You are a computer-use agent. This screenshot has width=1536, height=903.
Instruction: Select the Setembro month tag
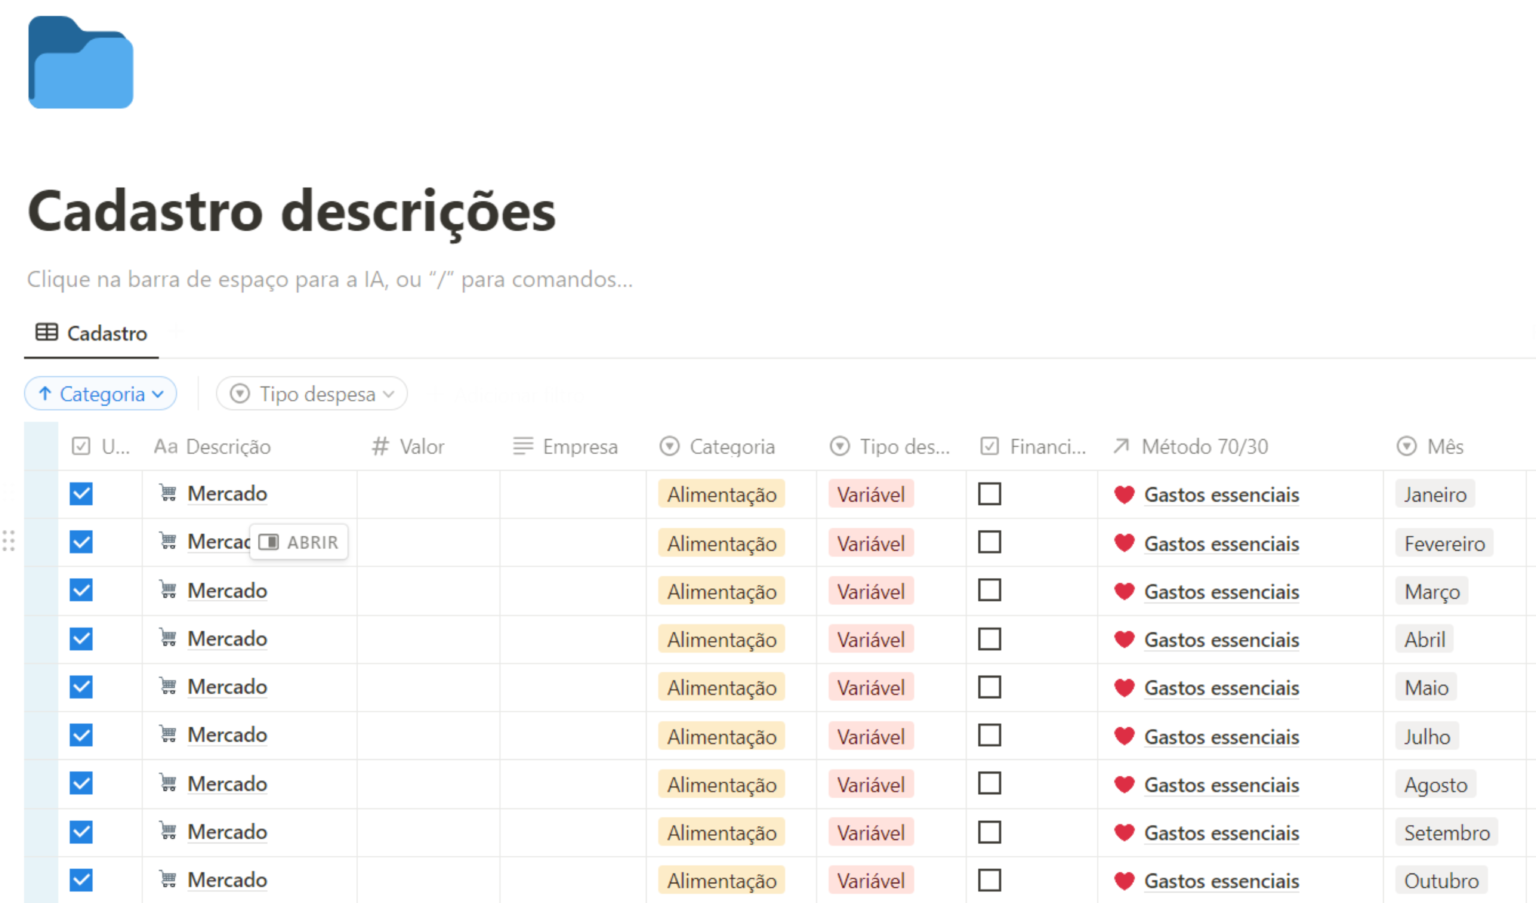click(1446, 833)
